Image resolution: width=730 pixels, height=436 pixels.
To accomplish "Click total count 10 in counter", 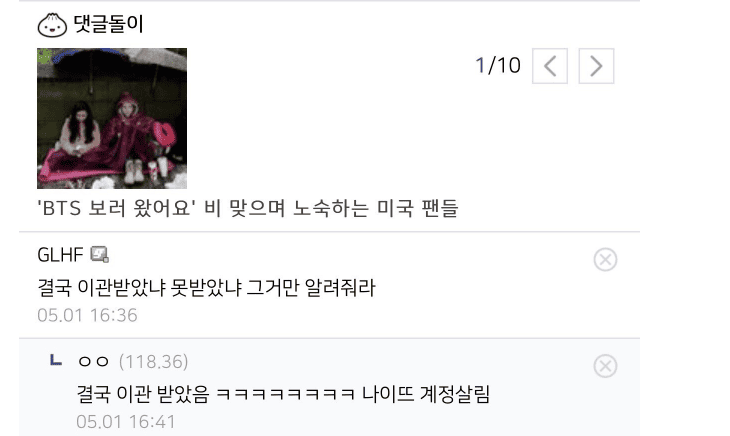I will coord(509,66).
